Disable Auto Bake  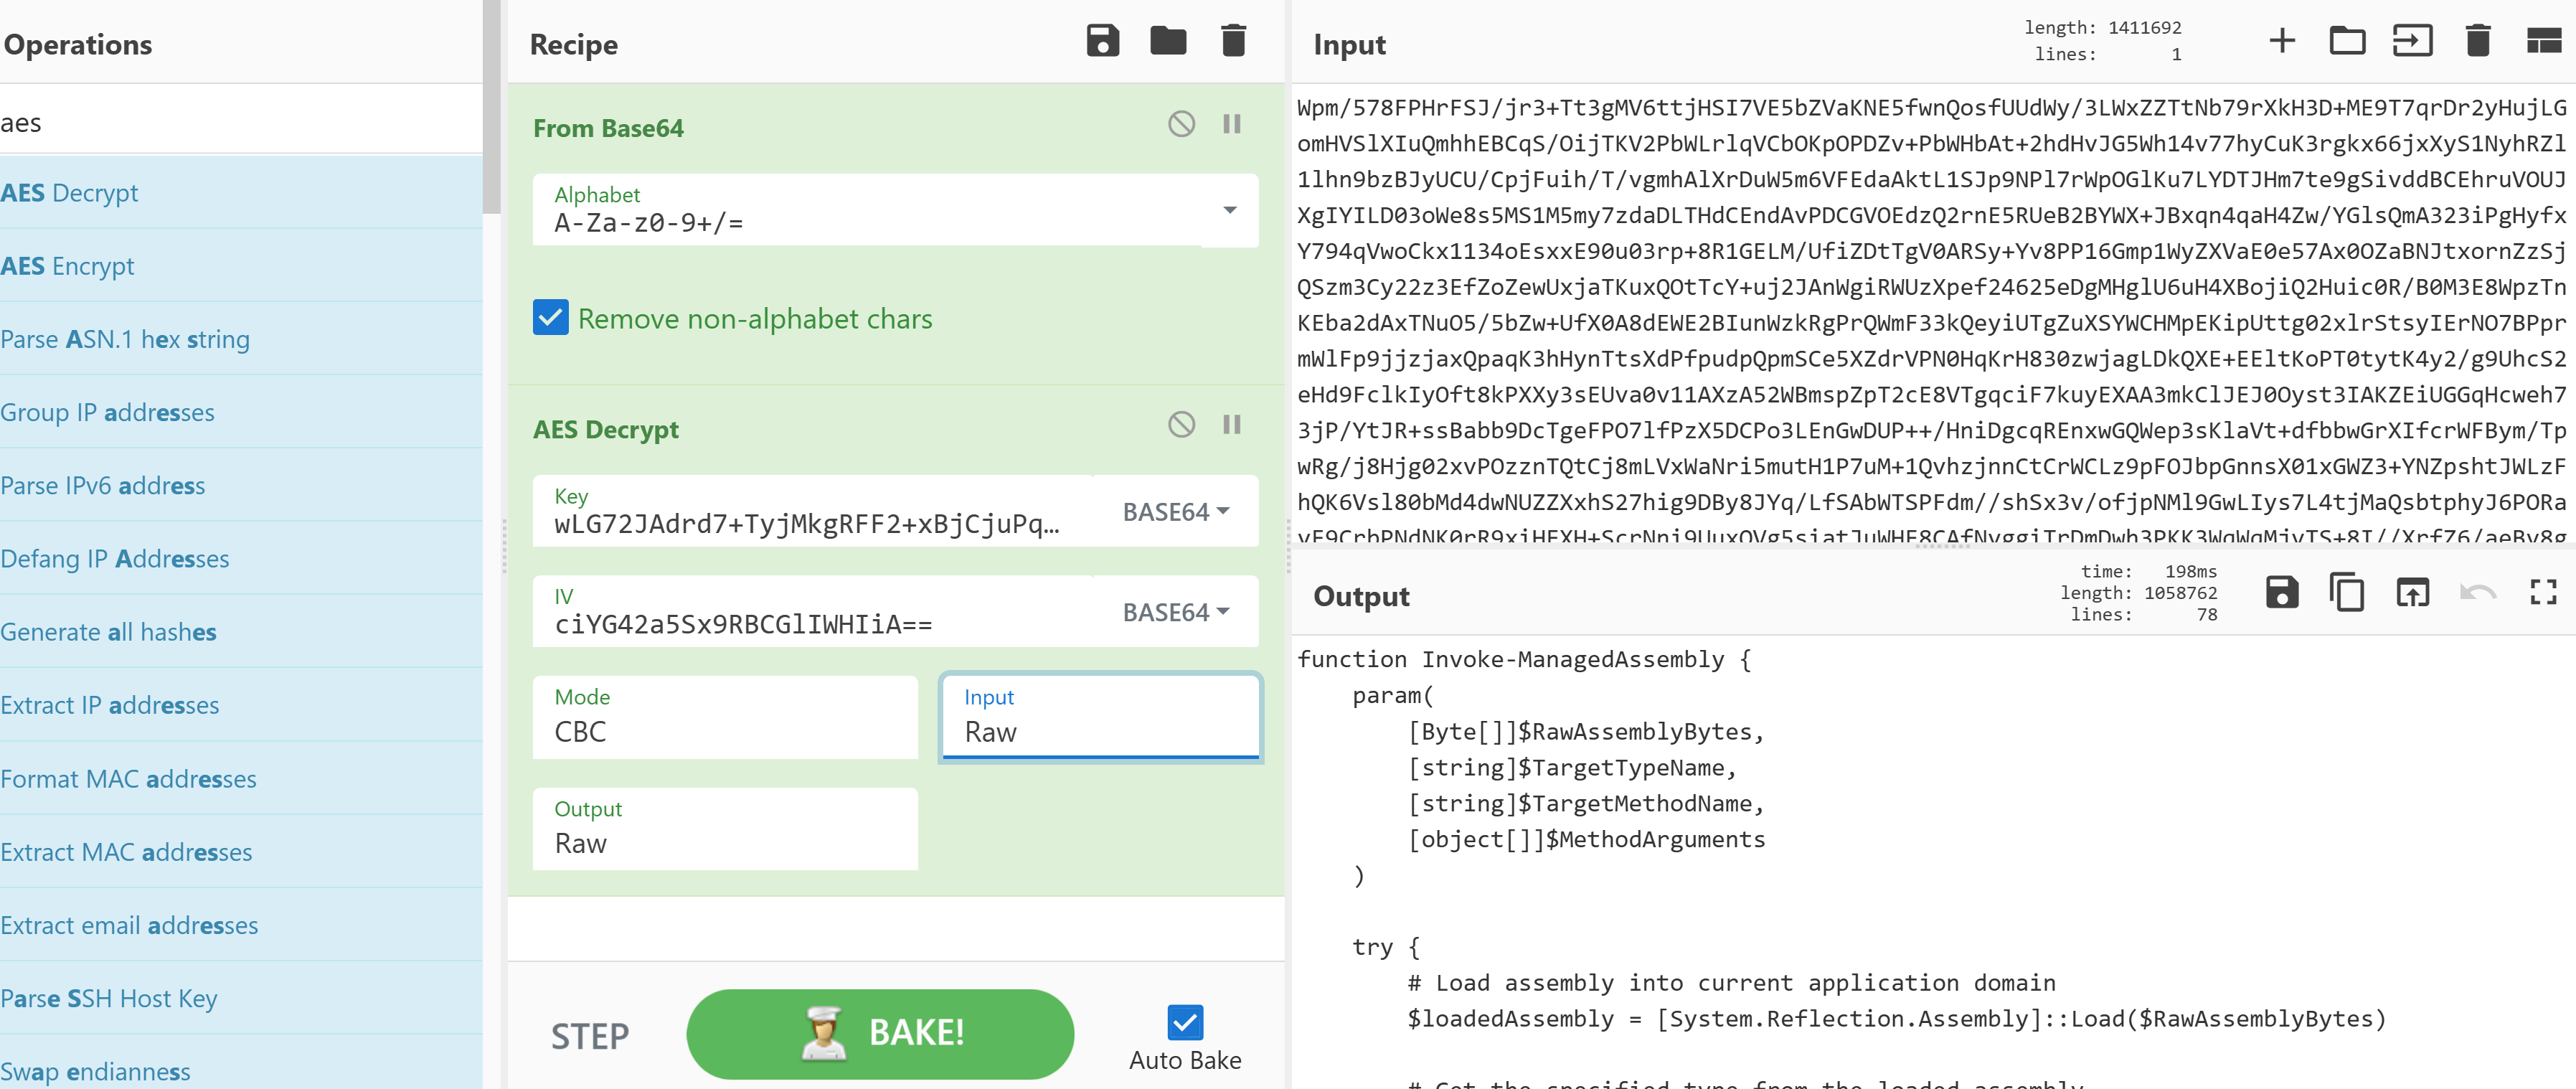(x=1184, y=1021)
